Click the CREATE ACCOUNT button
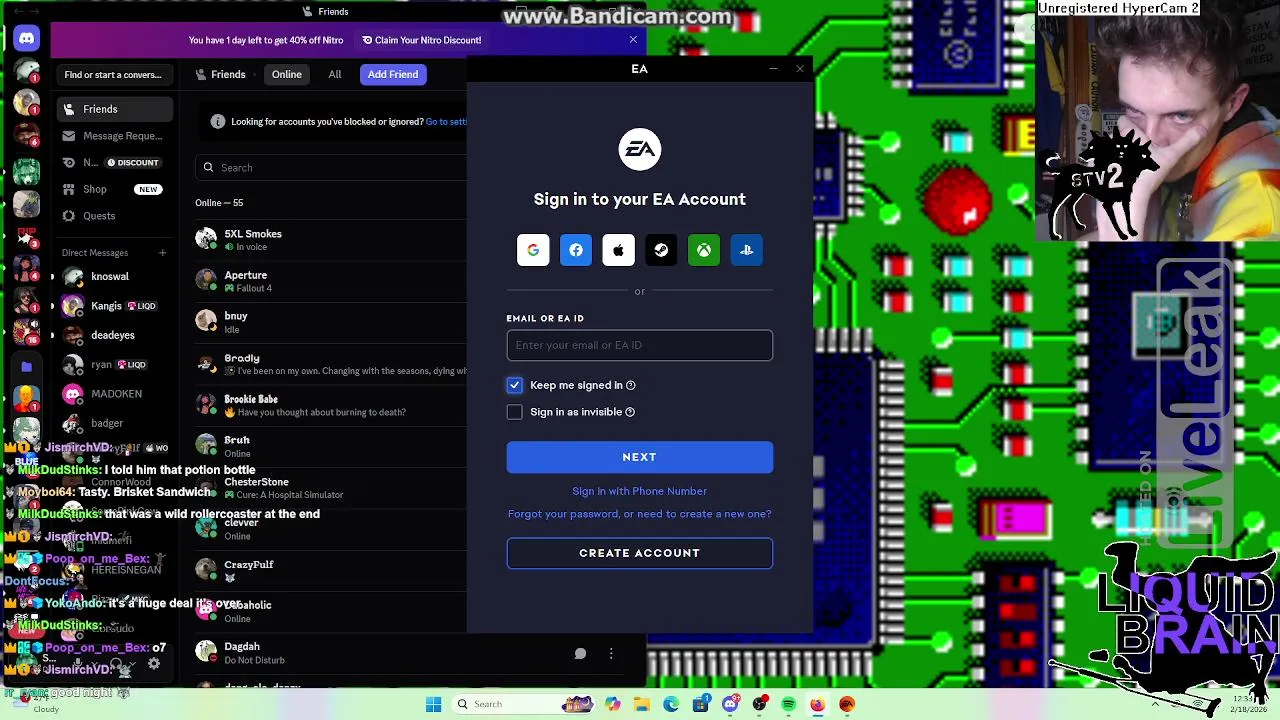Image resolution: width=1280 pixels, height=720 pixels. pos(639,553)
